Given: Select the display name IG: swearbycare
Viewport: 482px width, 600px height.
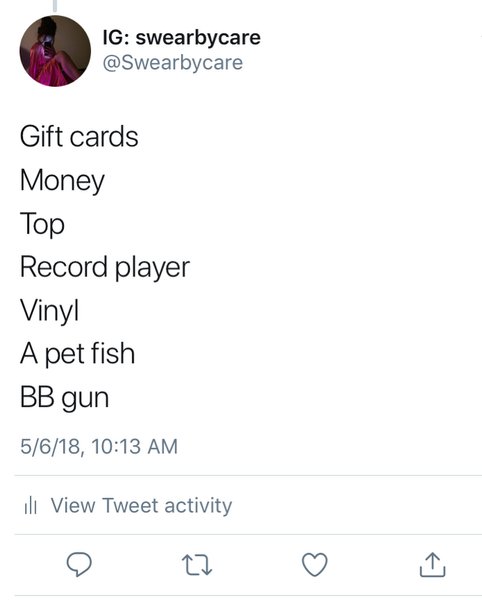Looking at the screenshot, I should click(182, 37).
